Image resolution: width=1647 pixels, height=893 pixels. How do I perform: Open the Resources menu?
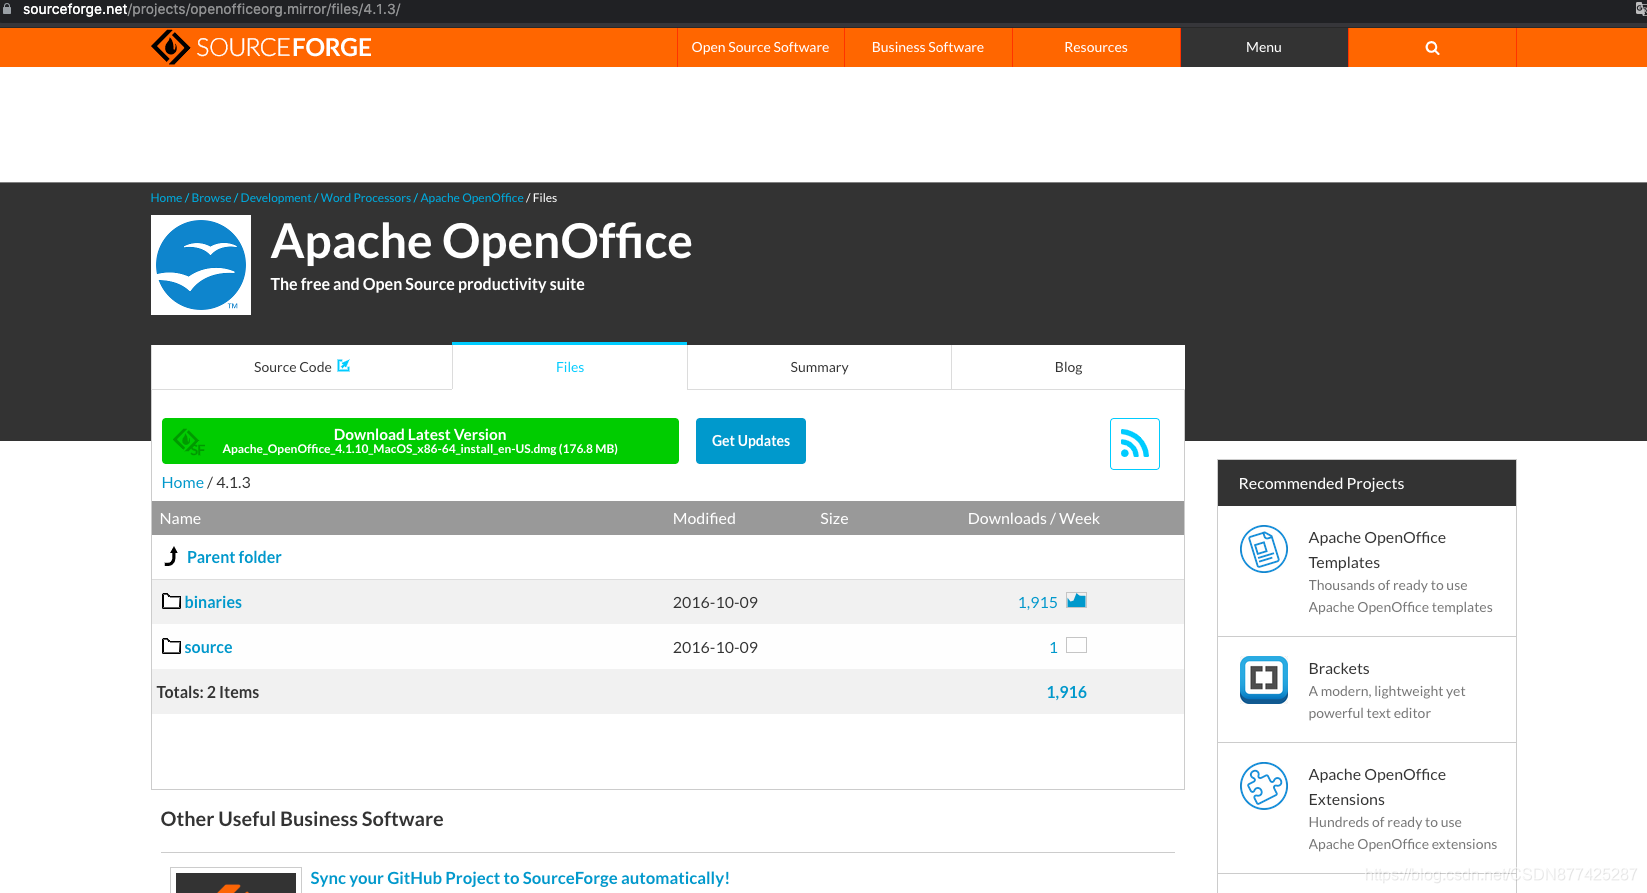pyautogui.click(x=1096, y=47)
